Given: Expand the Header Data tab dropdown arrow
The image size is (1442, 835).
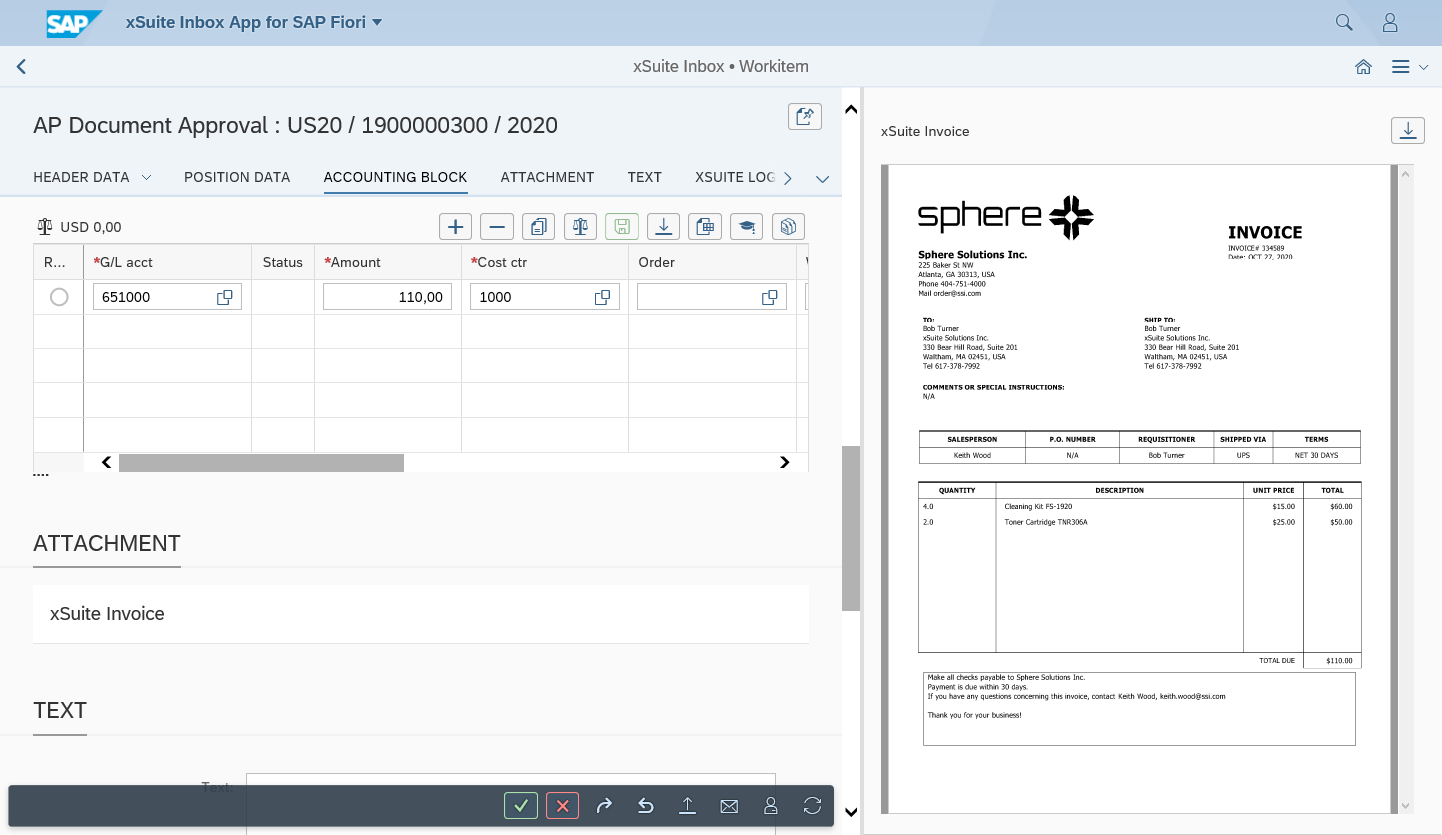Looking at the screenshot, I should pyautogui.click(x=146, y=178).
